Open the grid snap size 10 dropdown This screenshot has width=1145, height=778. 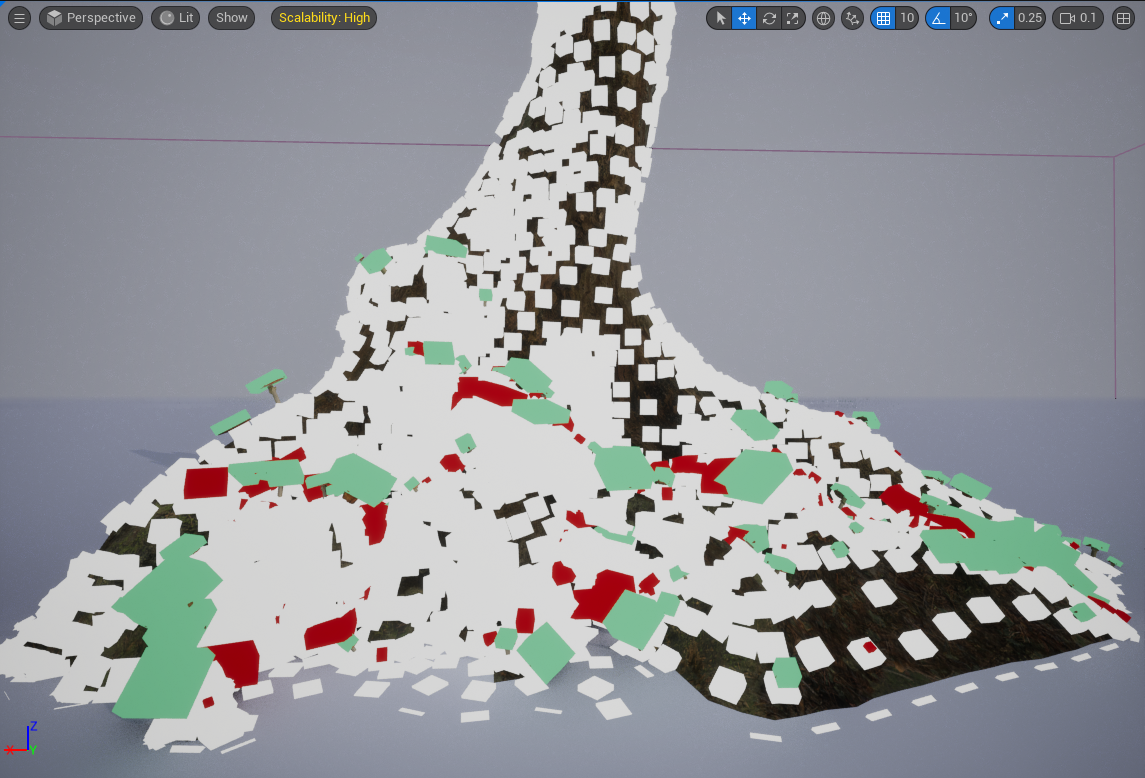point(907,18)
